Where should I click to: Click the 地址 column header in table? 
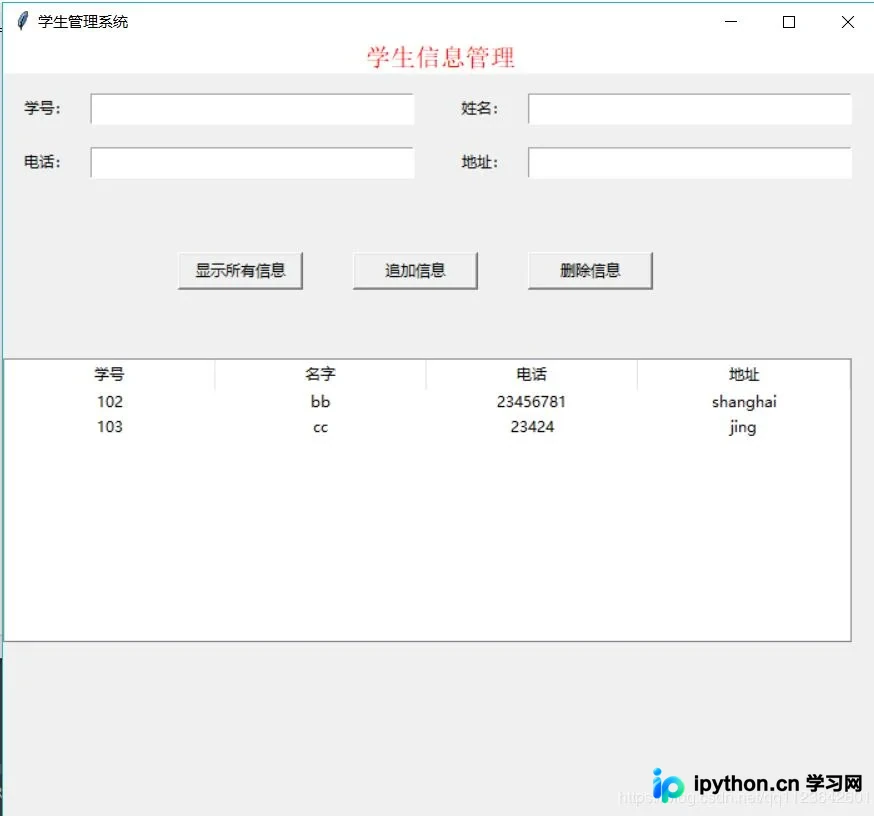click(x=744, y=374)
